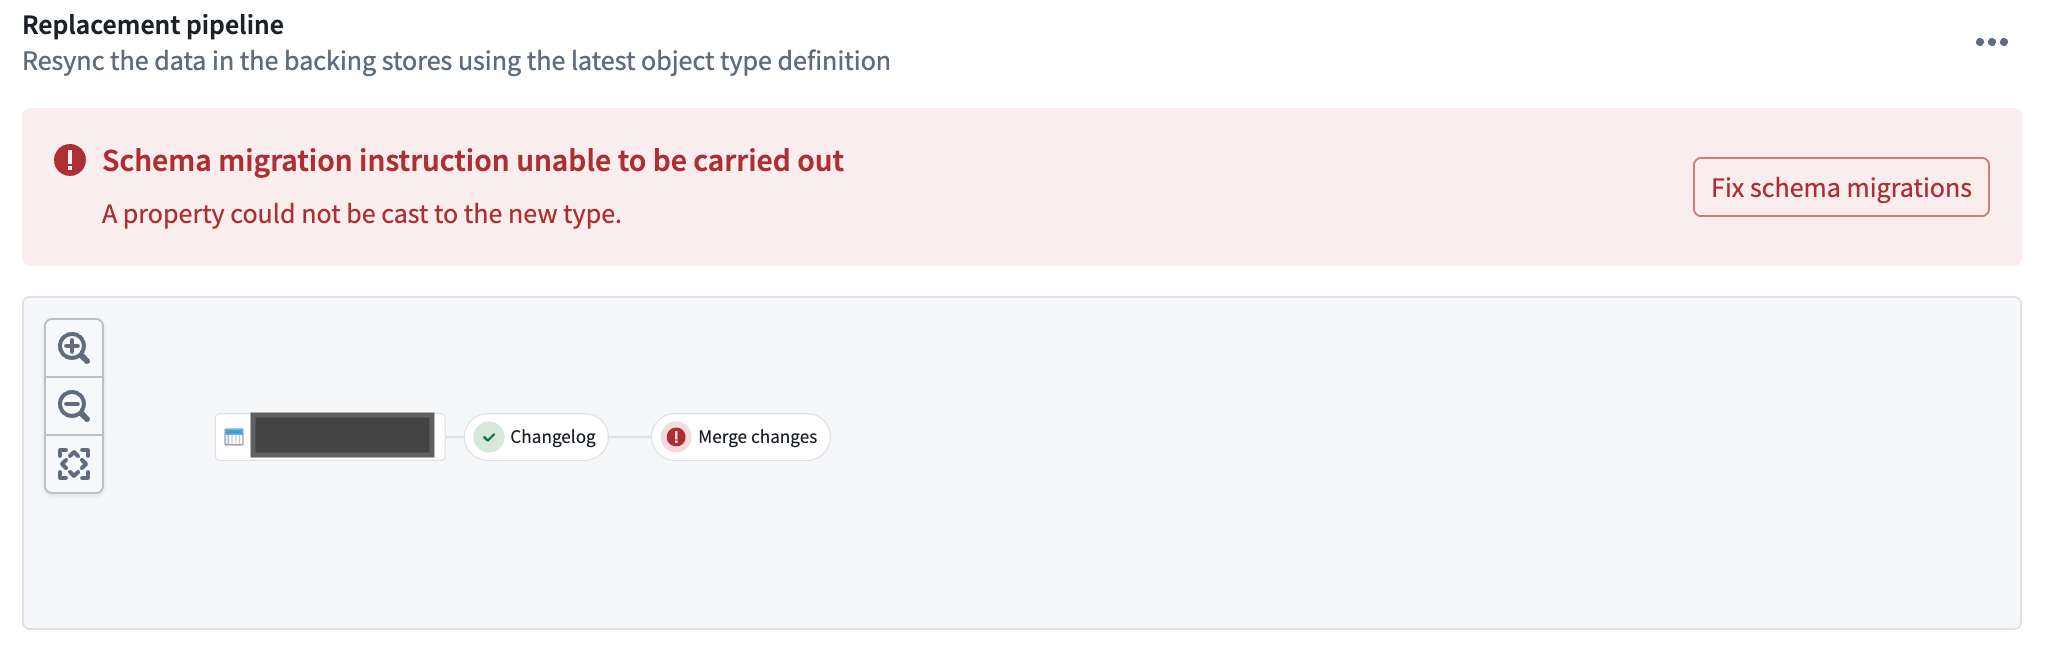The width and height of the screenshot is (2048, 660).
Task: Click the connector between Changelog and Merge changes
Action: (x=630, y=437)
